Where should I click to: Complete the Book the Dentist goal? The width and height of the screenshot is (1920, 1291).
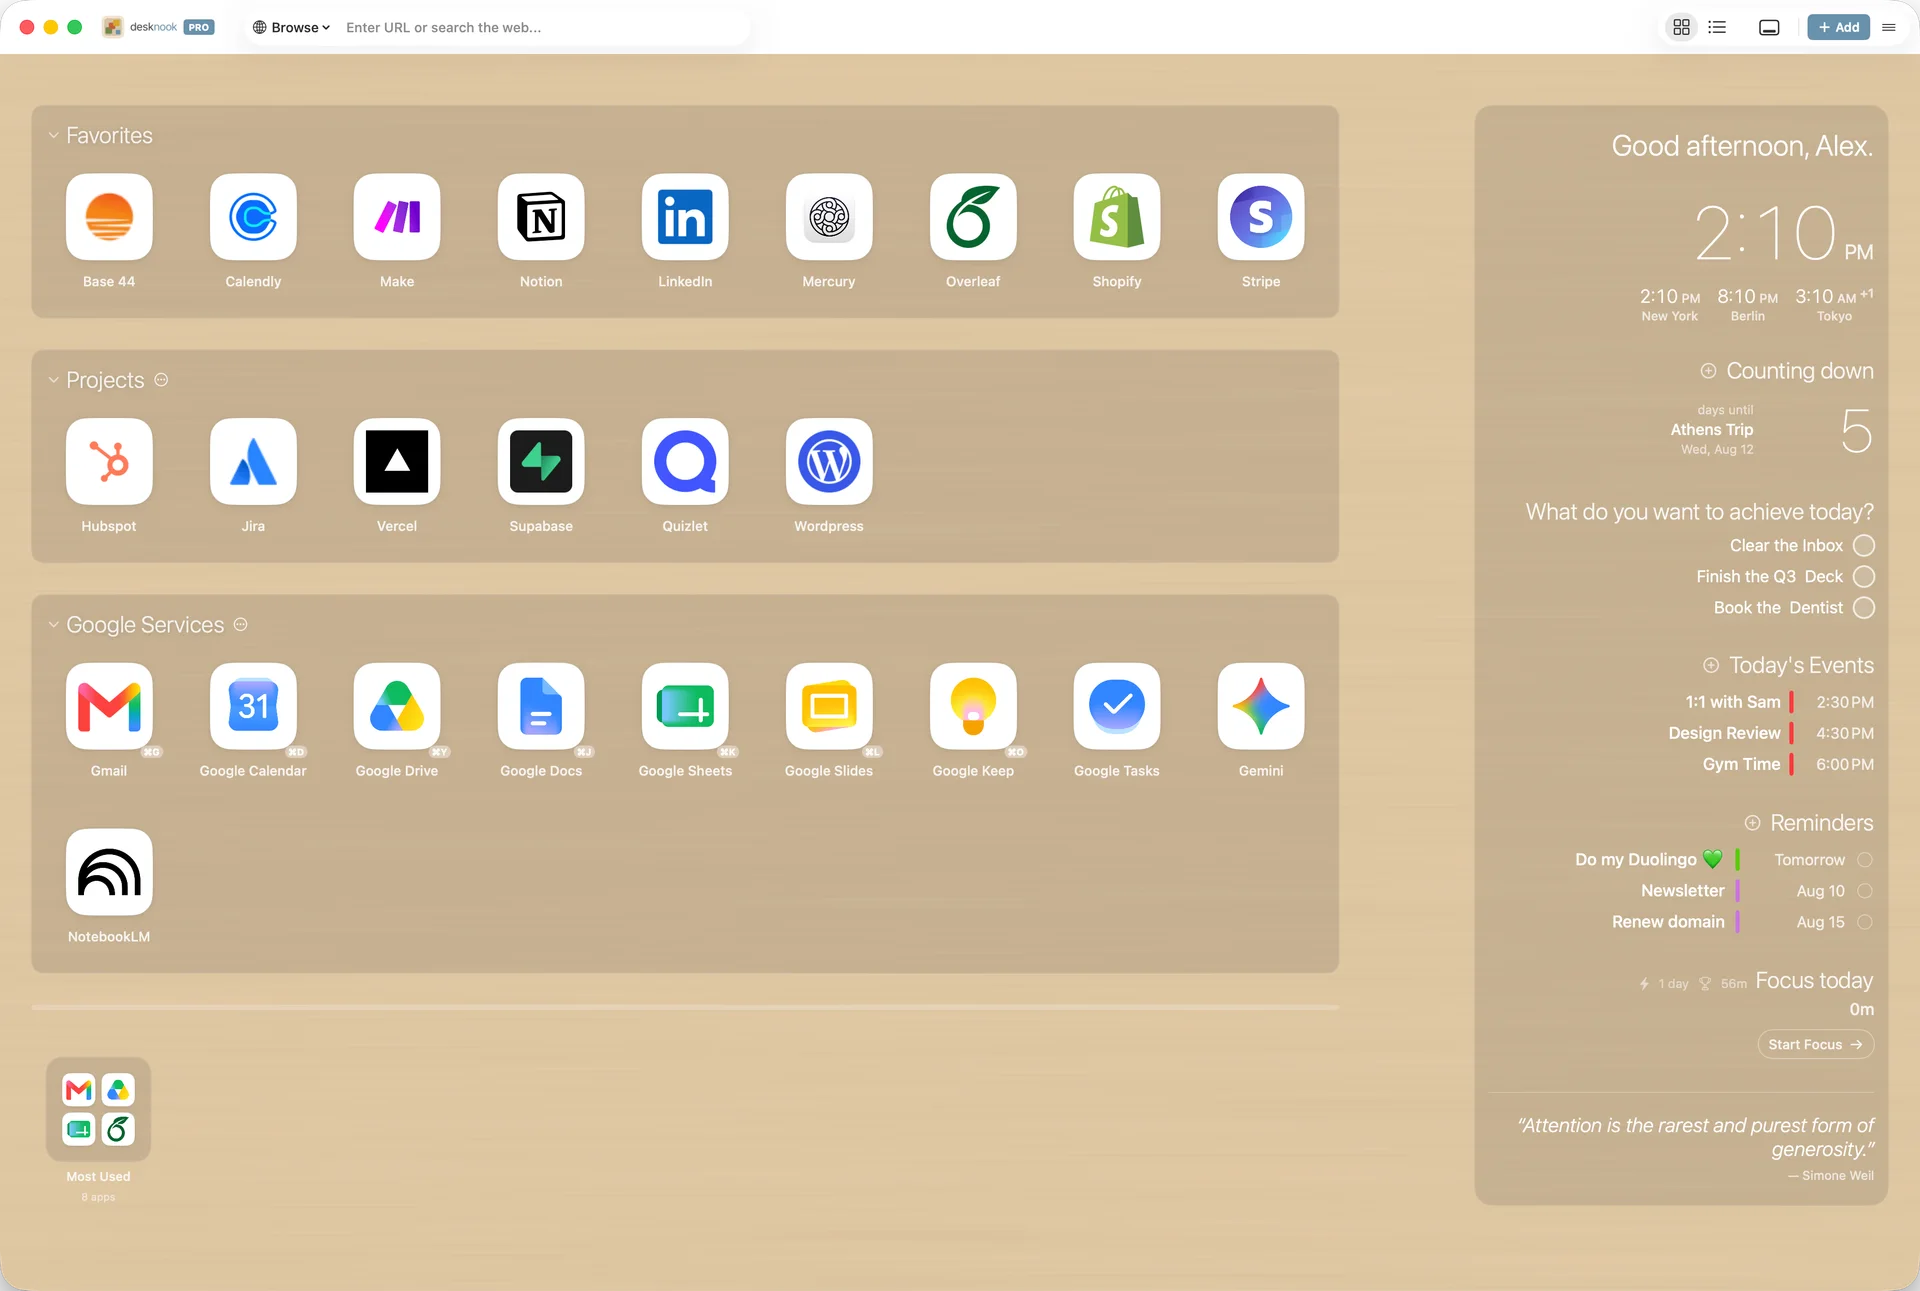point(1864,608)
